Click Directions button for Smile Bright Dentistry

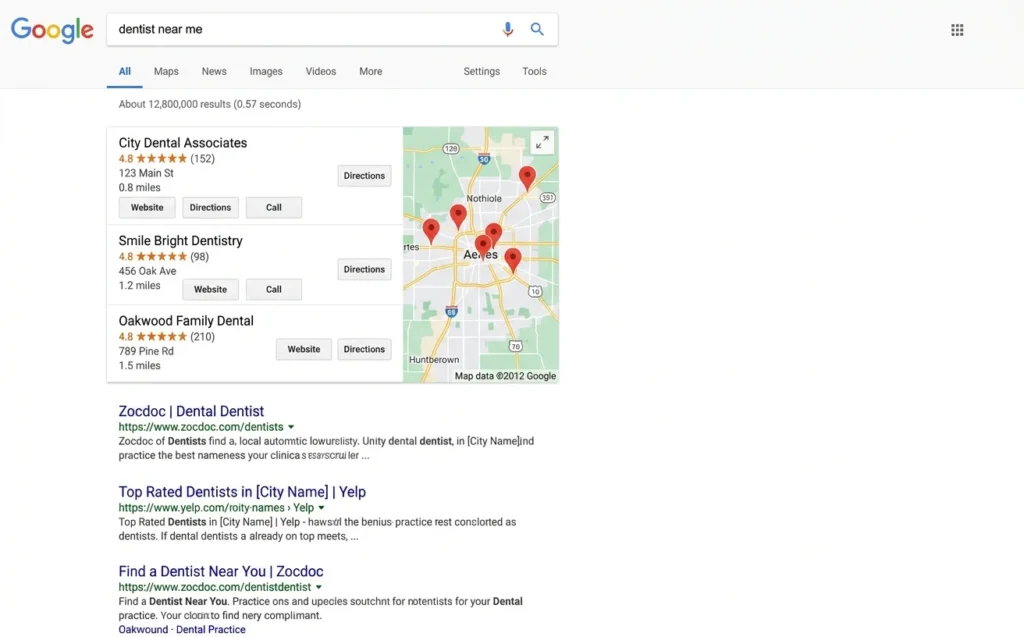364,269
